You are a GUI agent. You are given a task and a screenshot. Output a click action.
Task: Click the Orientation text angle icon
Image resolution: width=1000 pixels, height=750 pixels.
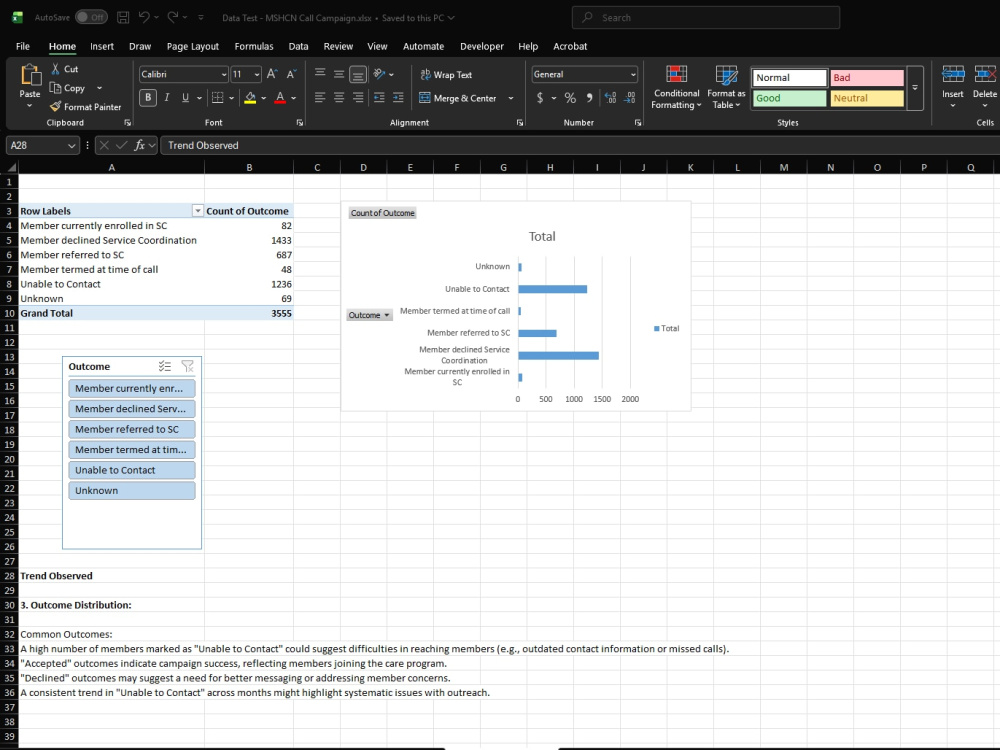click(379, 74)
